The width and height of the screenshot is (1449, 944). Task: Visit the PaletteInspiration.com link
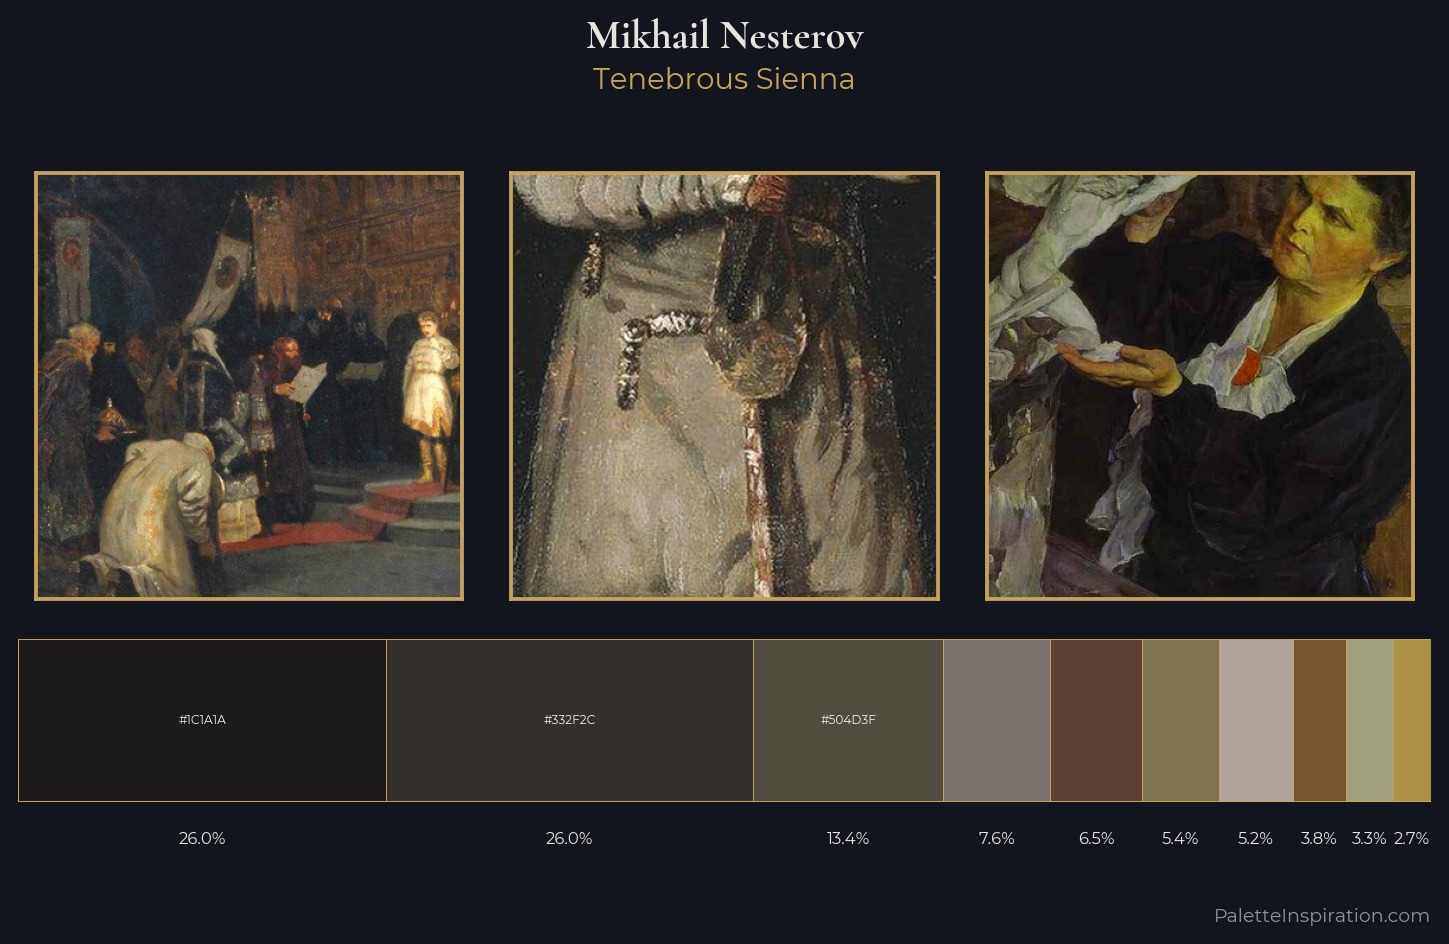tap(1321, 915)
